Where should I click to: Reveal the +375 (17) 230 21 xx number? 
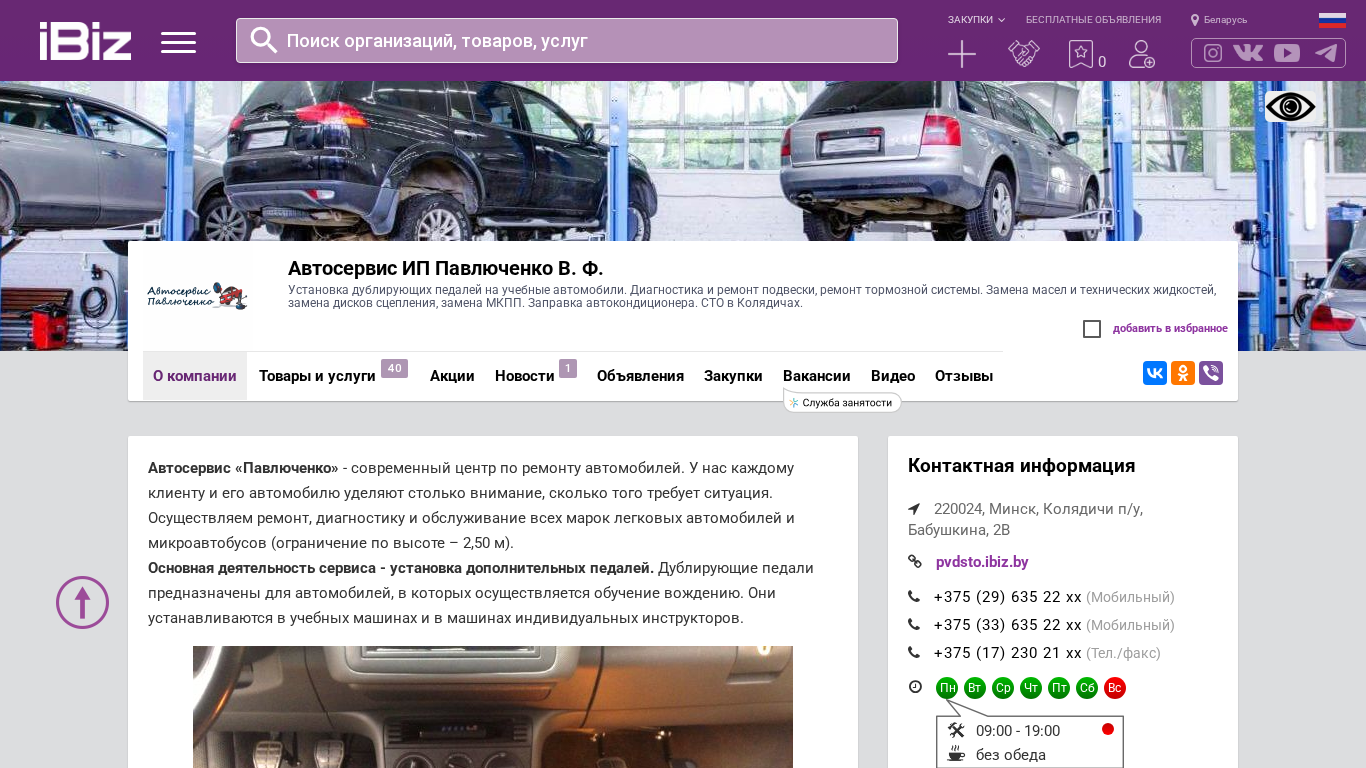[x=1008, y=653]
